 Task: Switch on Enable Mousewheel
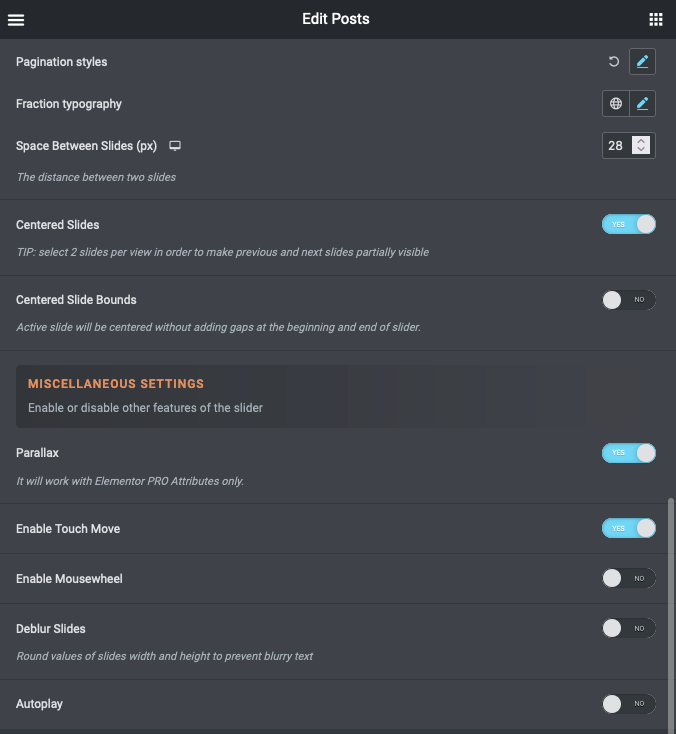pyautogui.click(x=629, y=578)
